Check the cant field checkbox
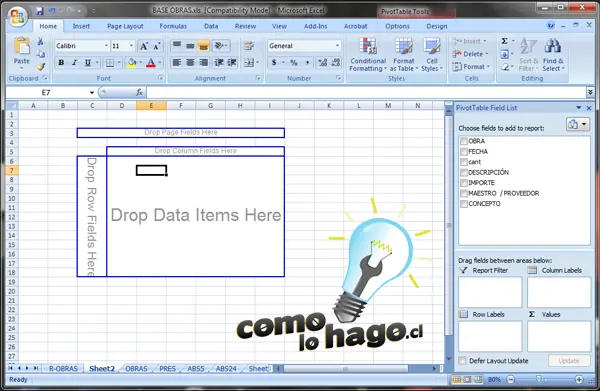Image resolution: width=600 pixels, height=391 pixels. tap(464, 162)
